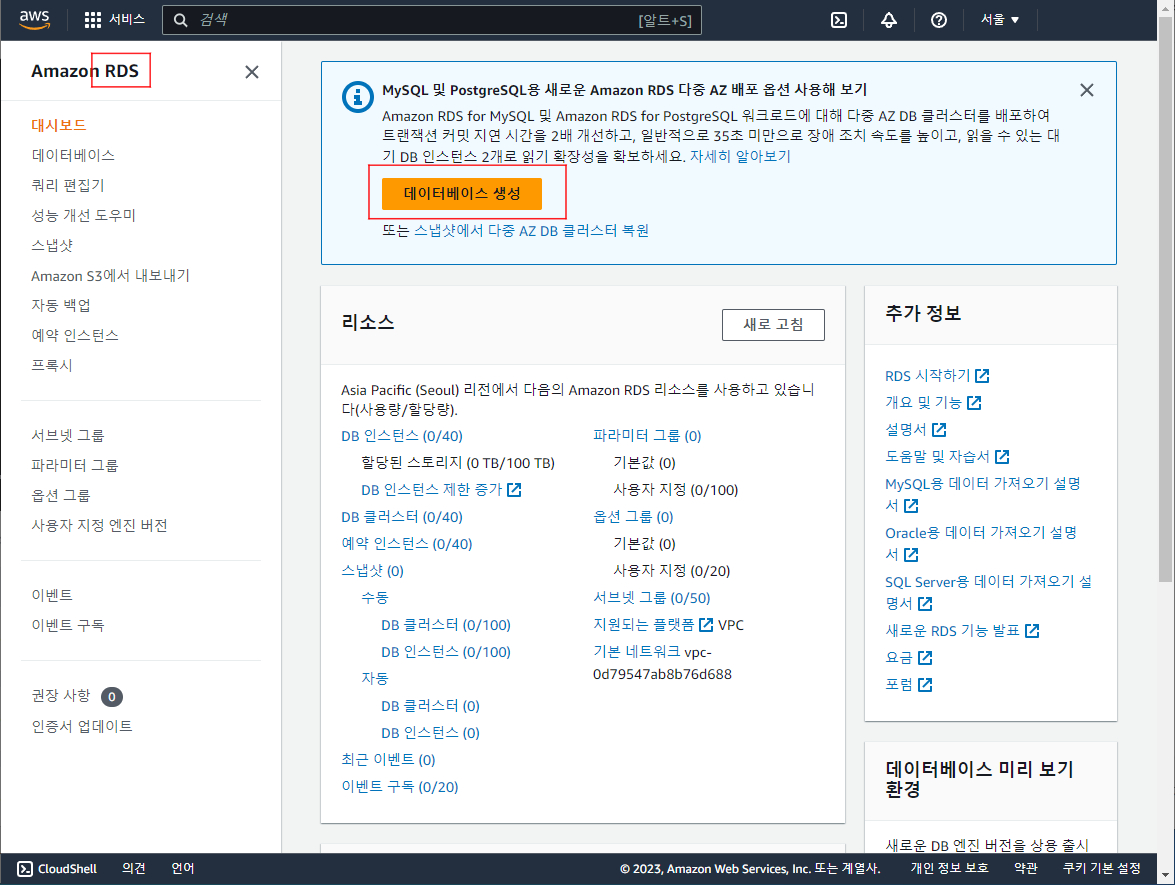Open the 서비스 services grid menu

point(115,20)
